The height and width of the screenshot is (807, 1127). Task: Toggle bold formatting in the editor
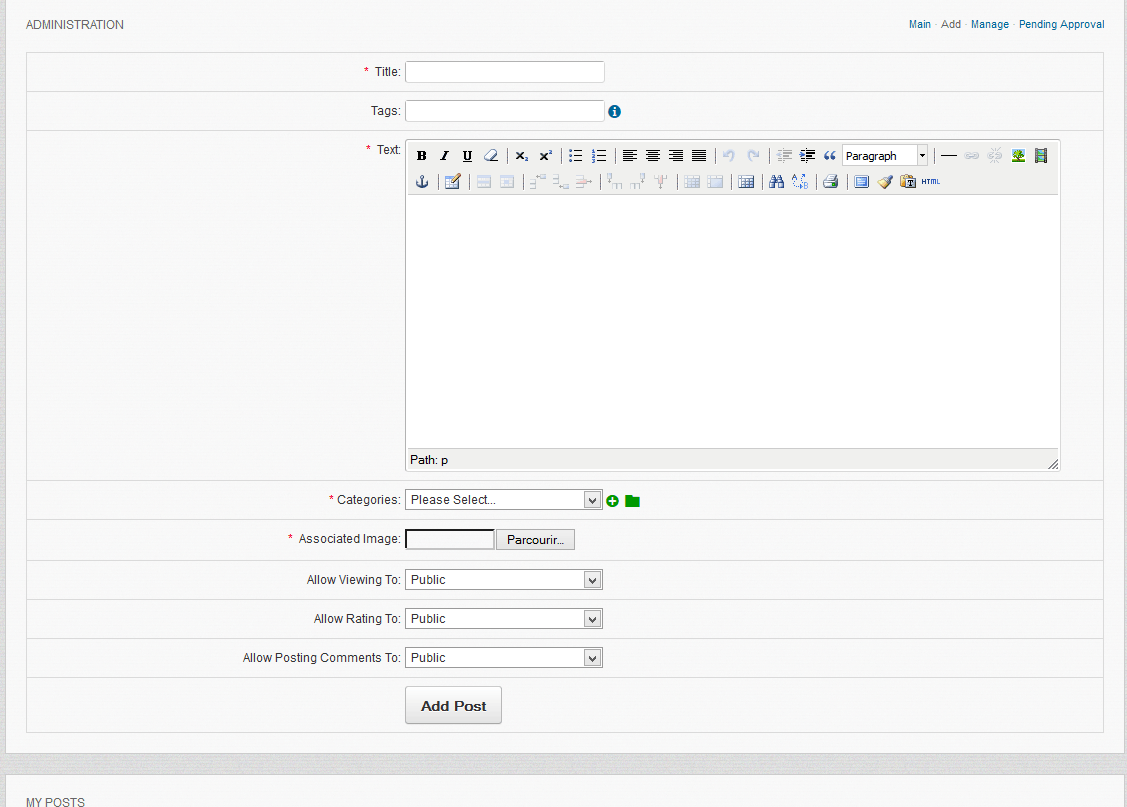(422, 156)
